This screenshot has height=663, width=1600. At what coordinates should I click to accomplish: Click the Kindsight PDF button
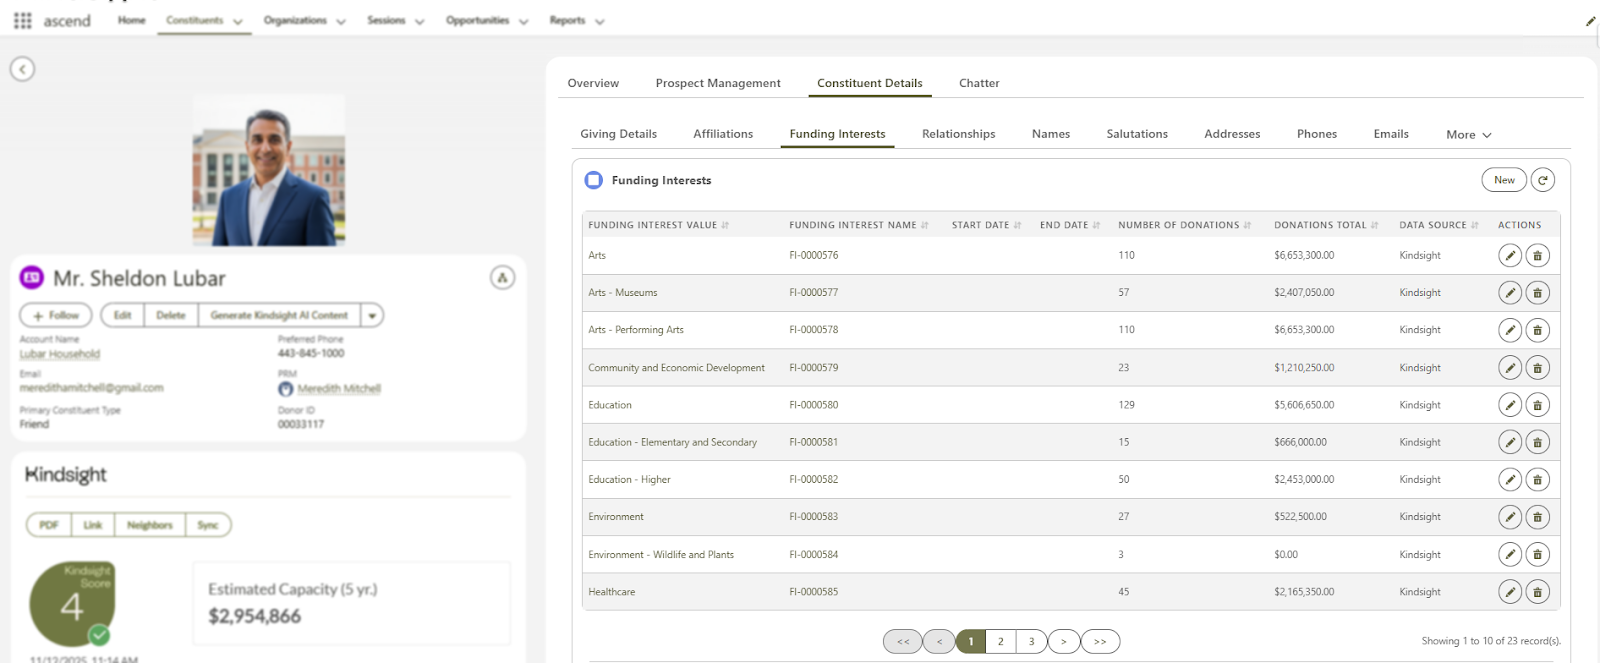point(49,525)
